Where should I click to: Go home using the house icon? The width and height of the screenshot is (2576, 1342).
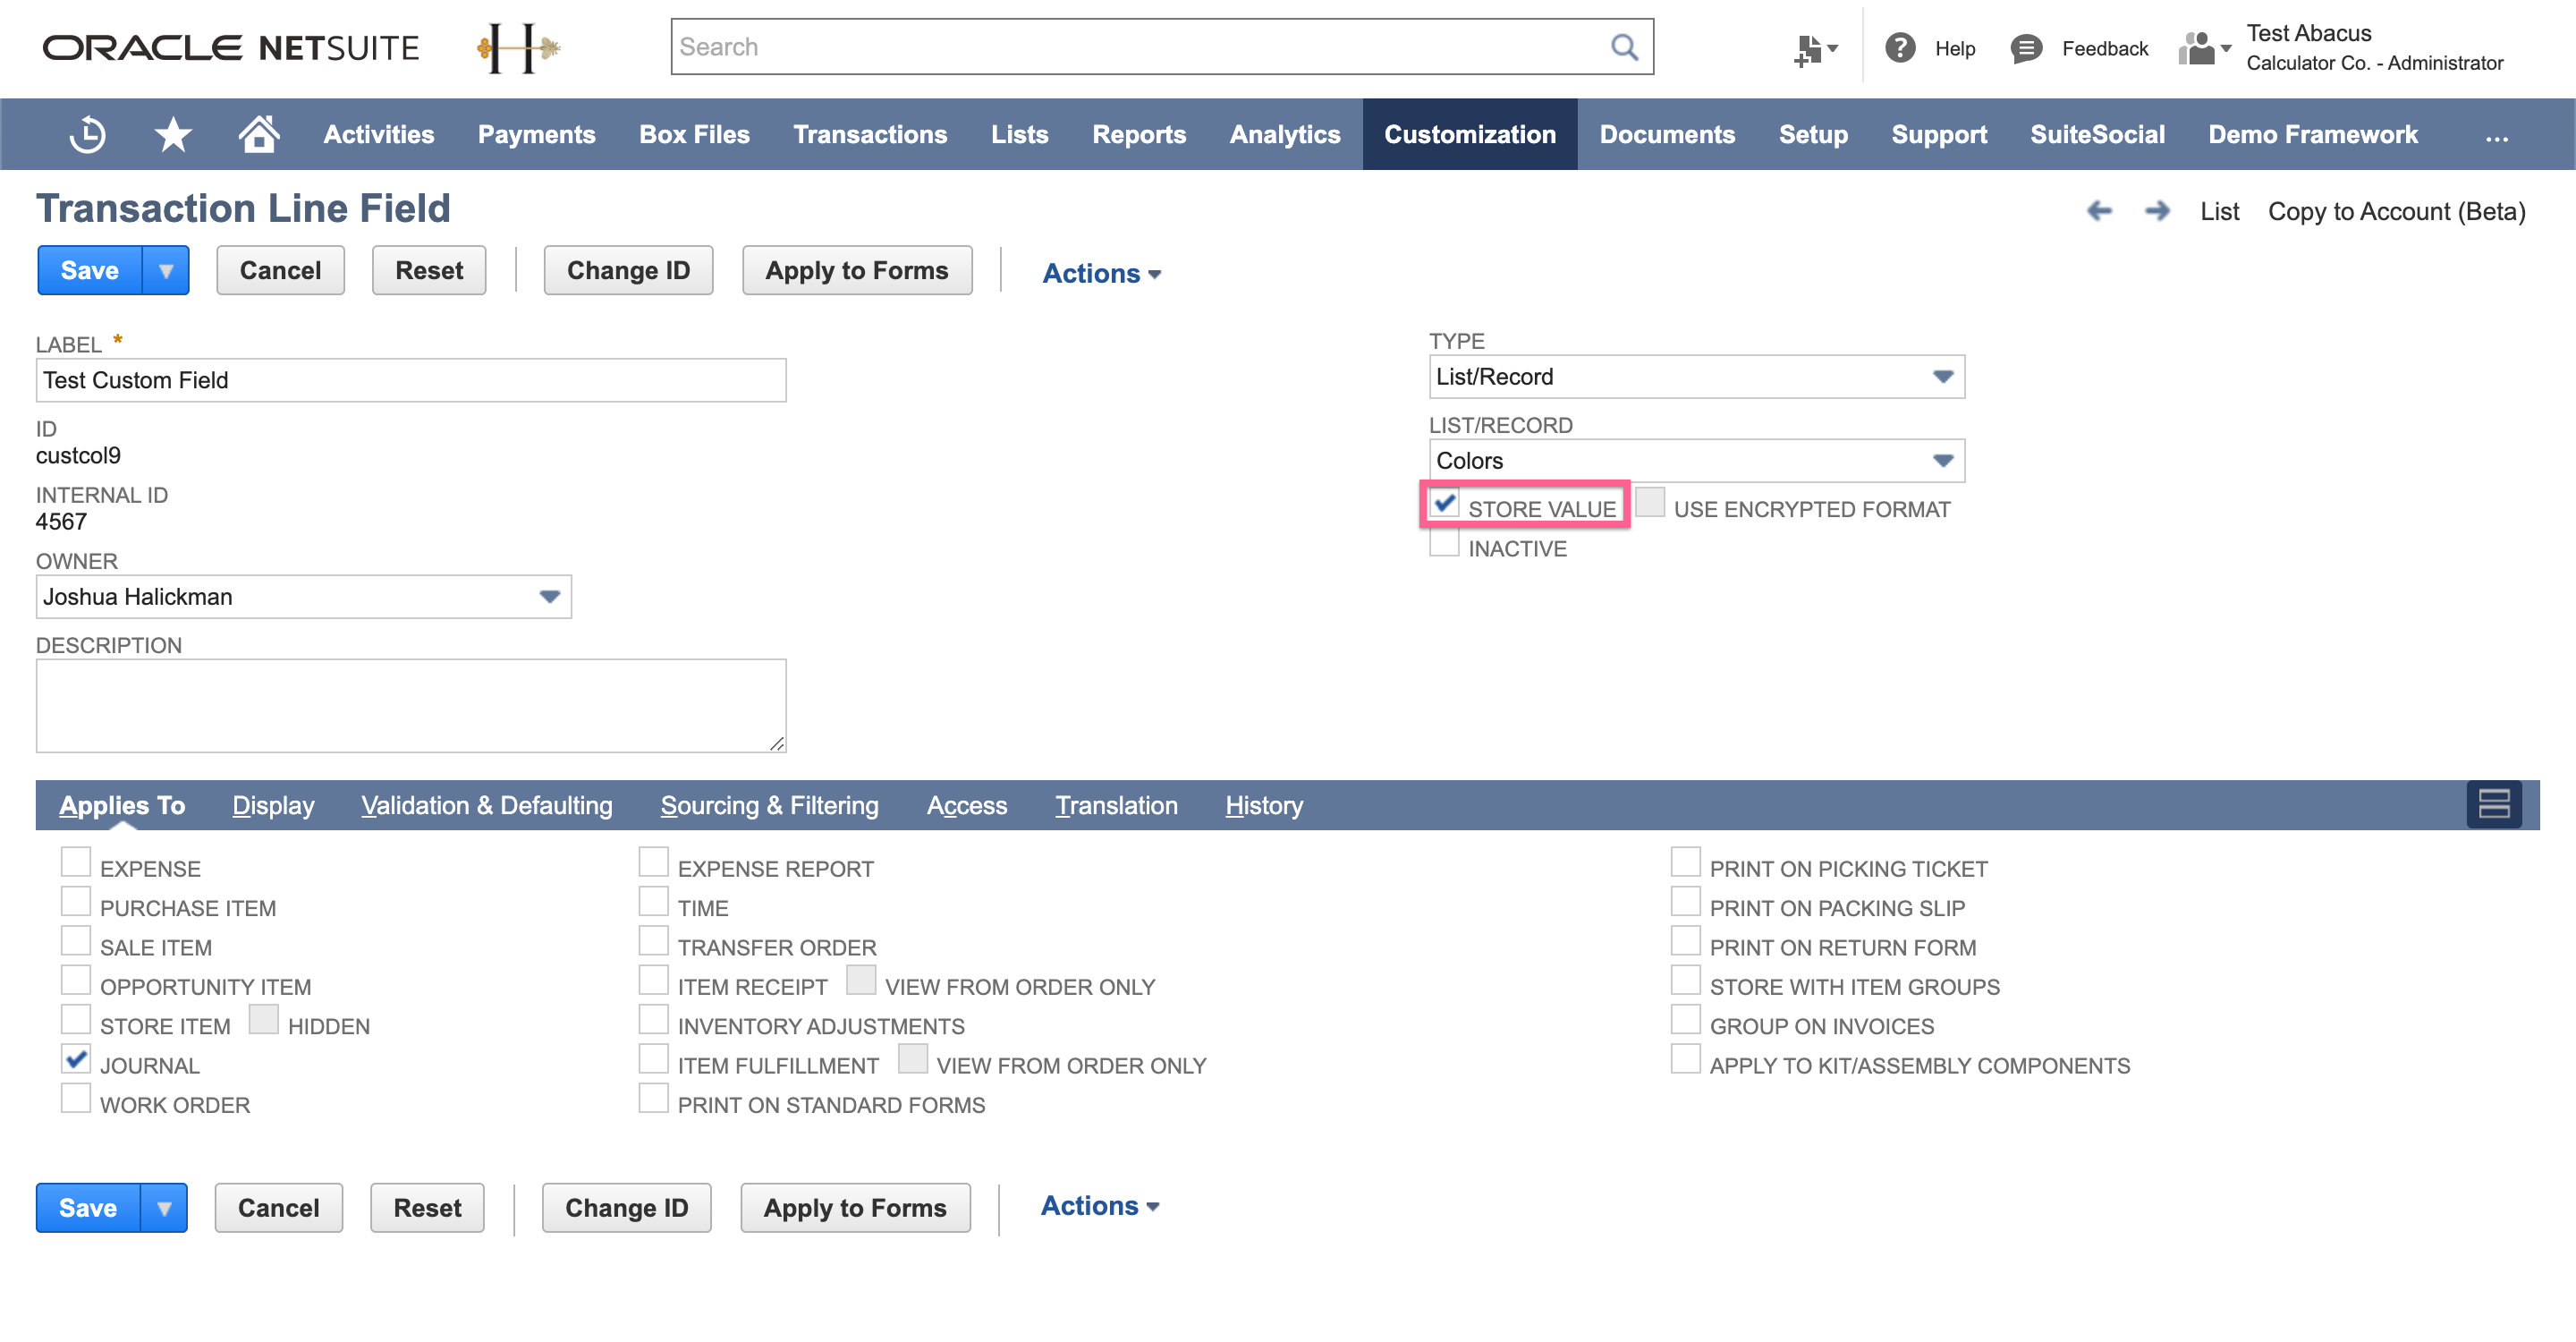(x=258, y=134)
